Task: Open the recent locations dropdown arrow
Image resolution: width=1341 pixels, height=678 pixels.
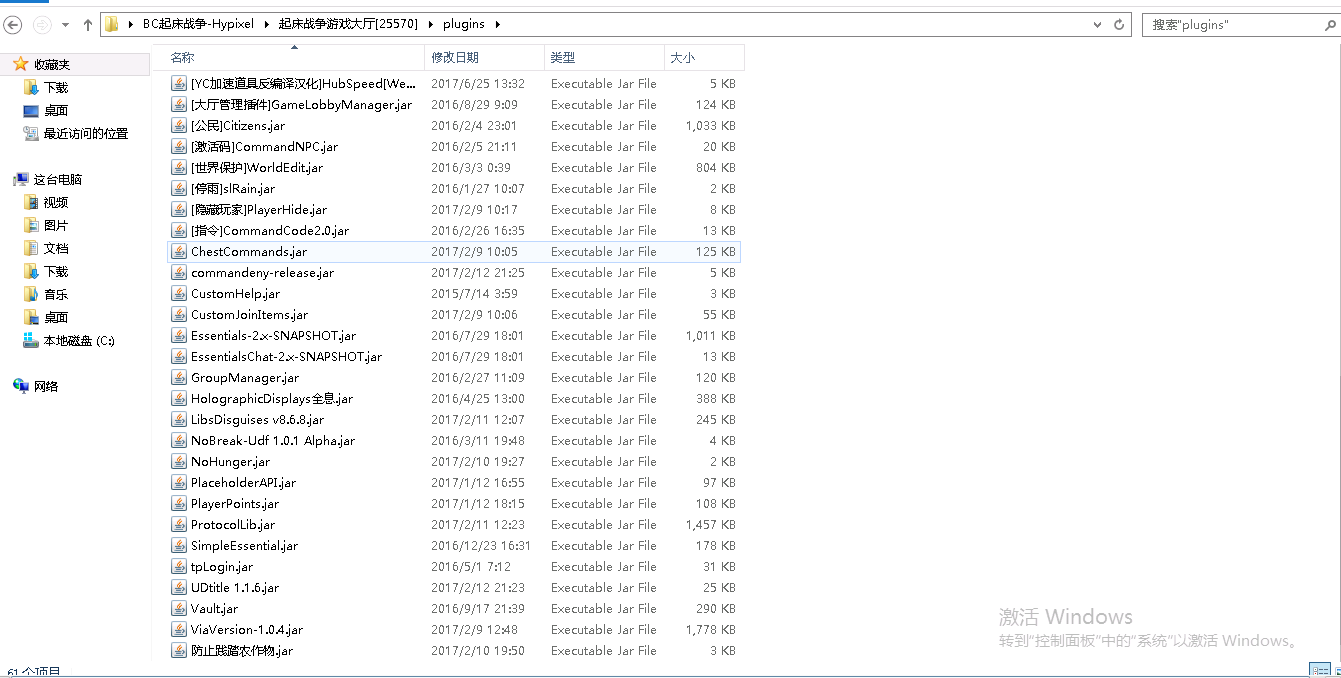Action: pos(66,25)
